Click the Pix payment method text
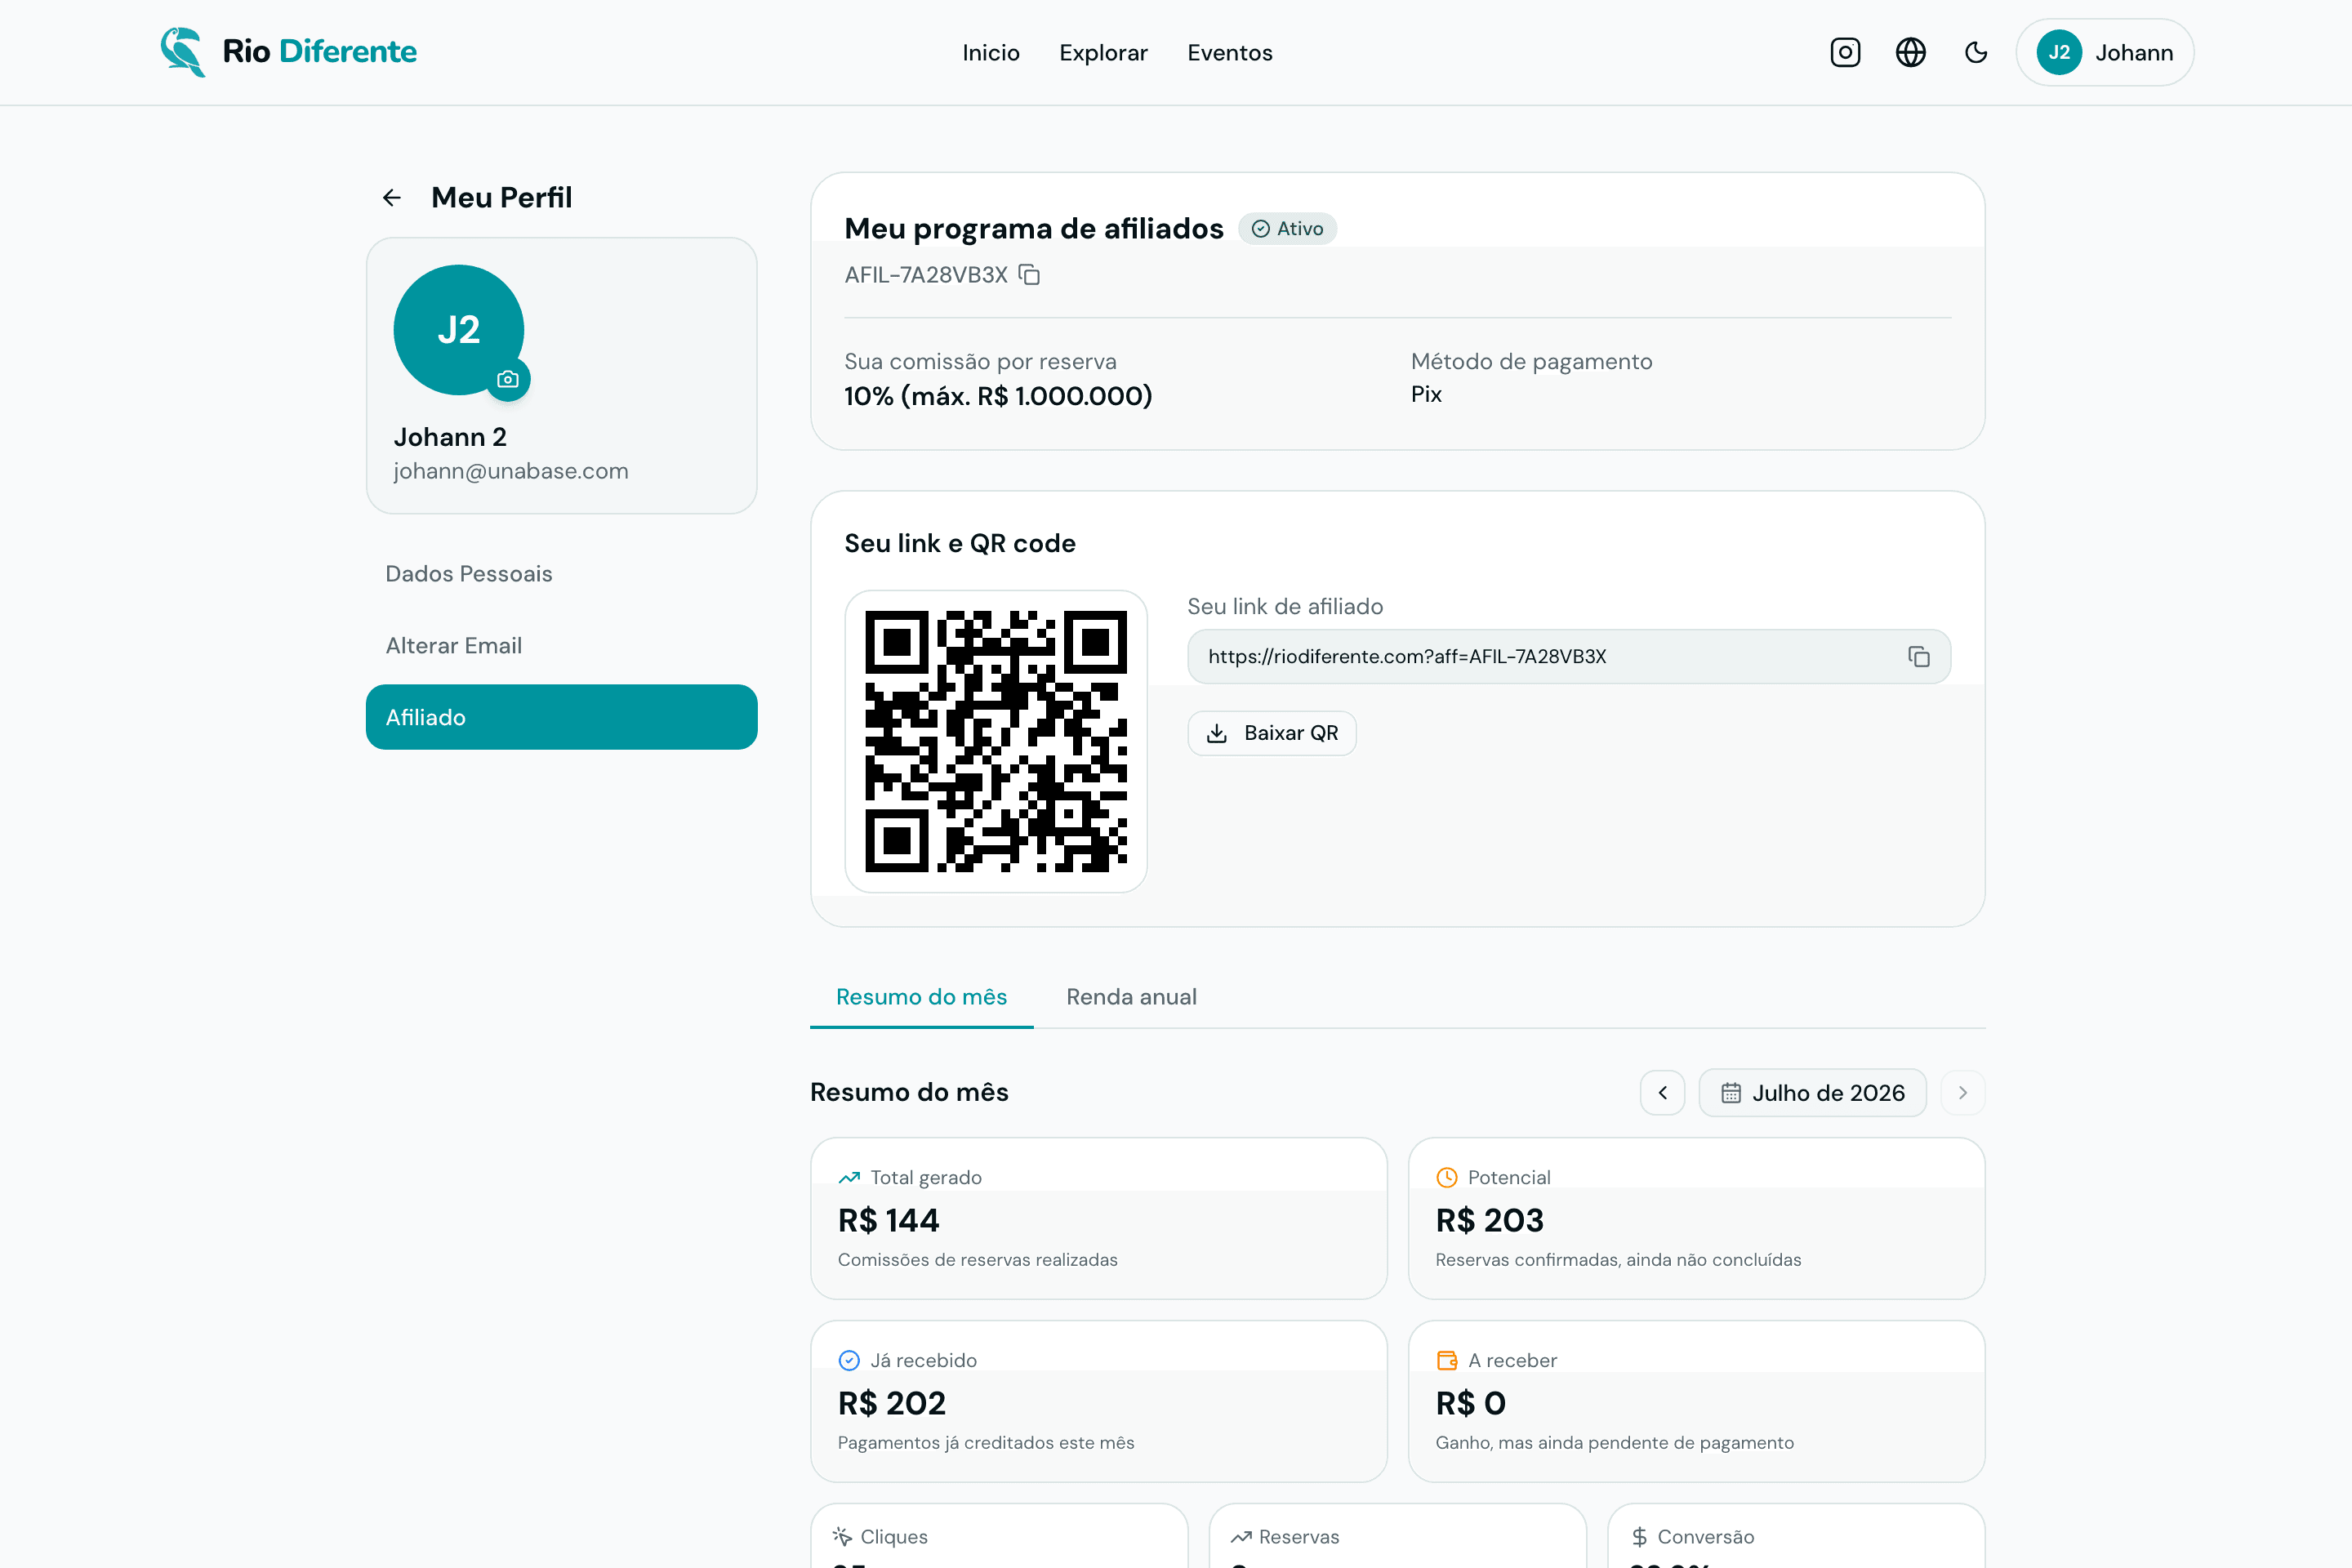2352x1568 pixels. click(x=1426, y=394)
